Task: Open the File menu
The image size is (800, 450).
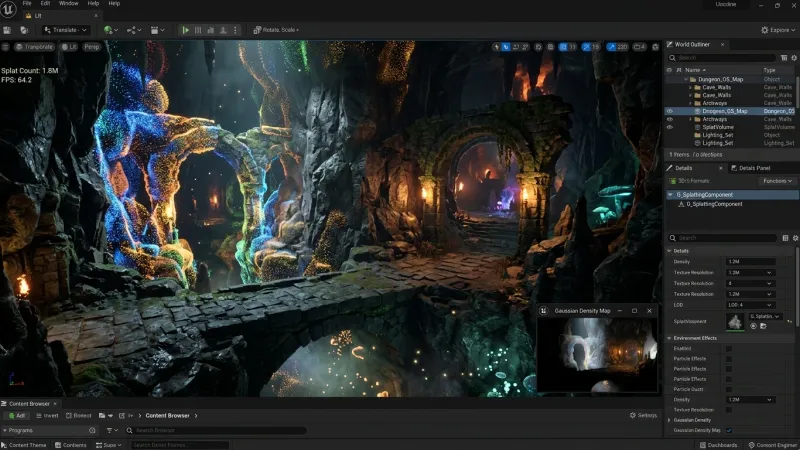Action: [27, 4]
